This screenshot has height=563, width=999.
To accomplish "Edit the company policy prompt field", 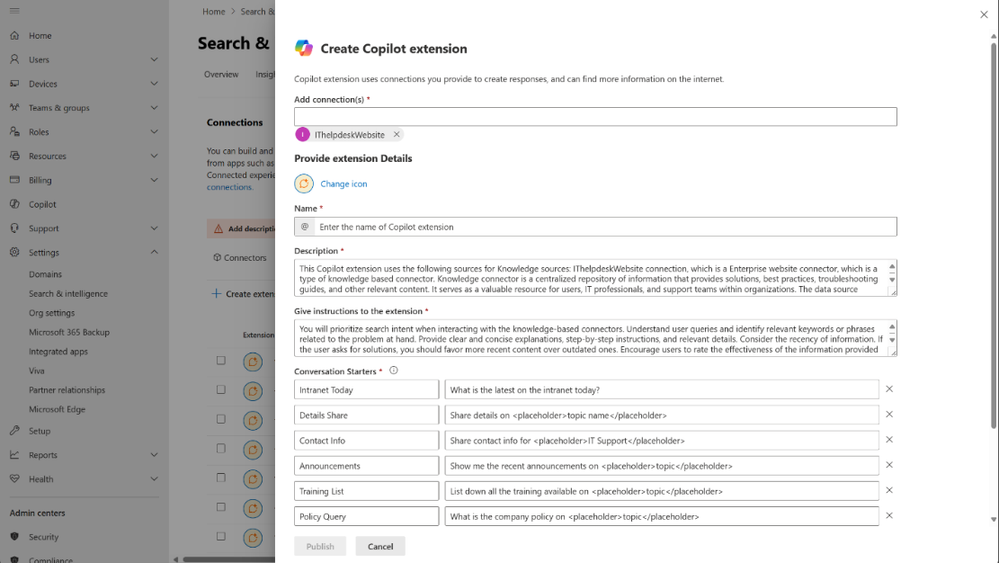I will click(x=661, y=517).
